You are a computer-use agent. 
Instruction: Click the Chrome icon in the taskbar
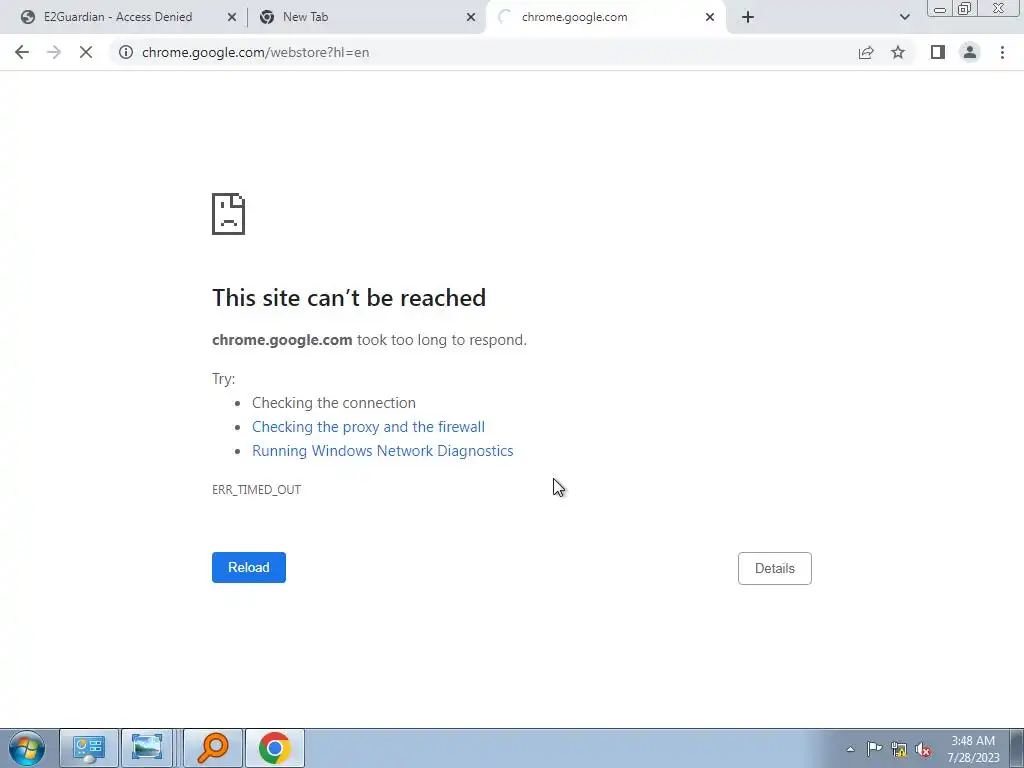(x=275, y=748)
